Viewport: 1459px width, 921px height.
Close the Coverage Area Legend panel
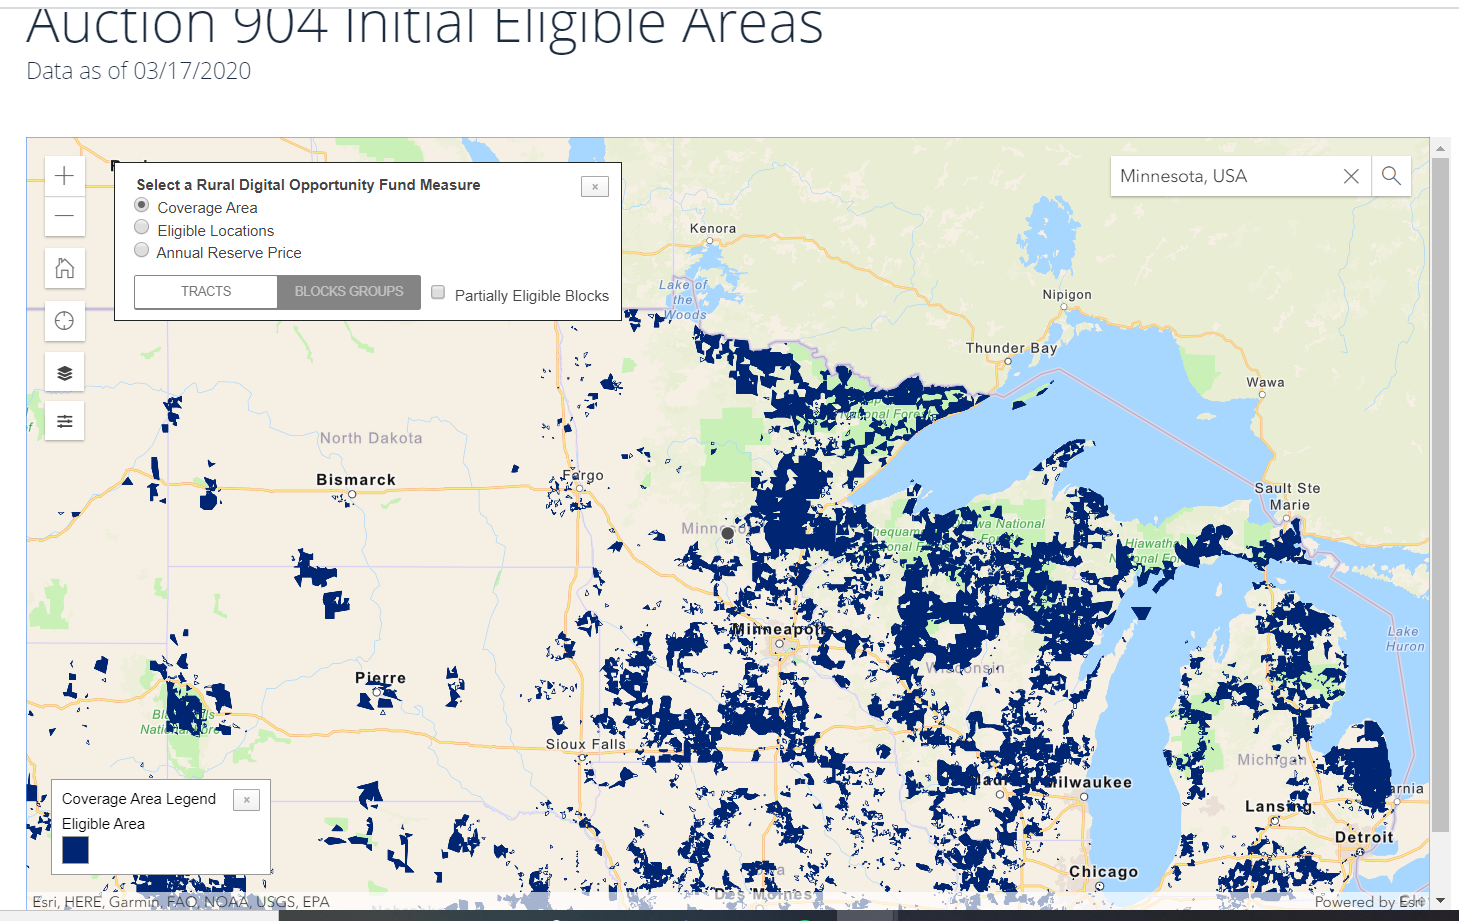coord(246,799)
